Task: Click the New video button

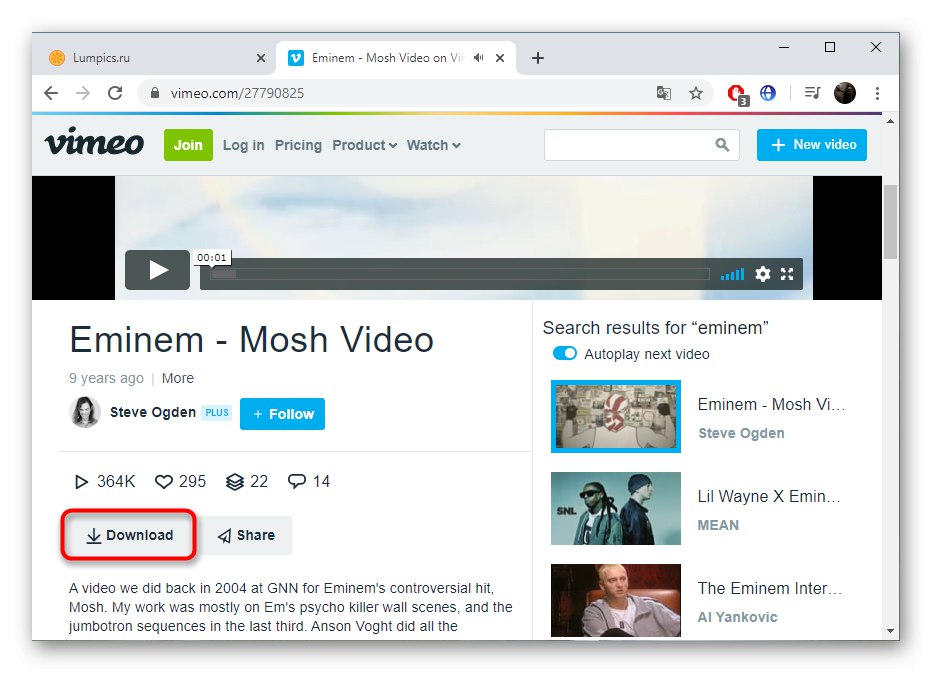Action: coord(812,145)
